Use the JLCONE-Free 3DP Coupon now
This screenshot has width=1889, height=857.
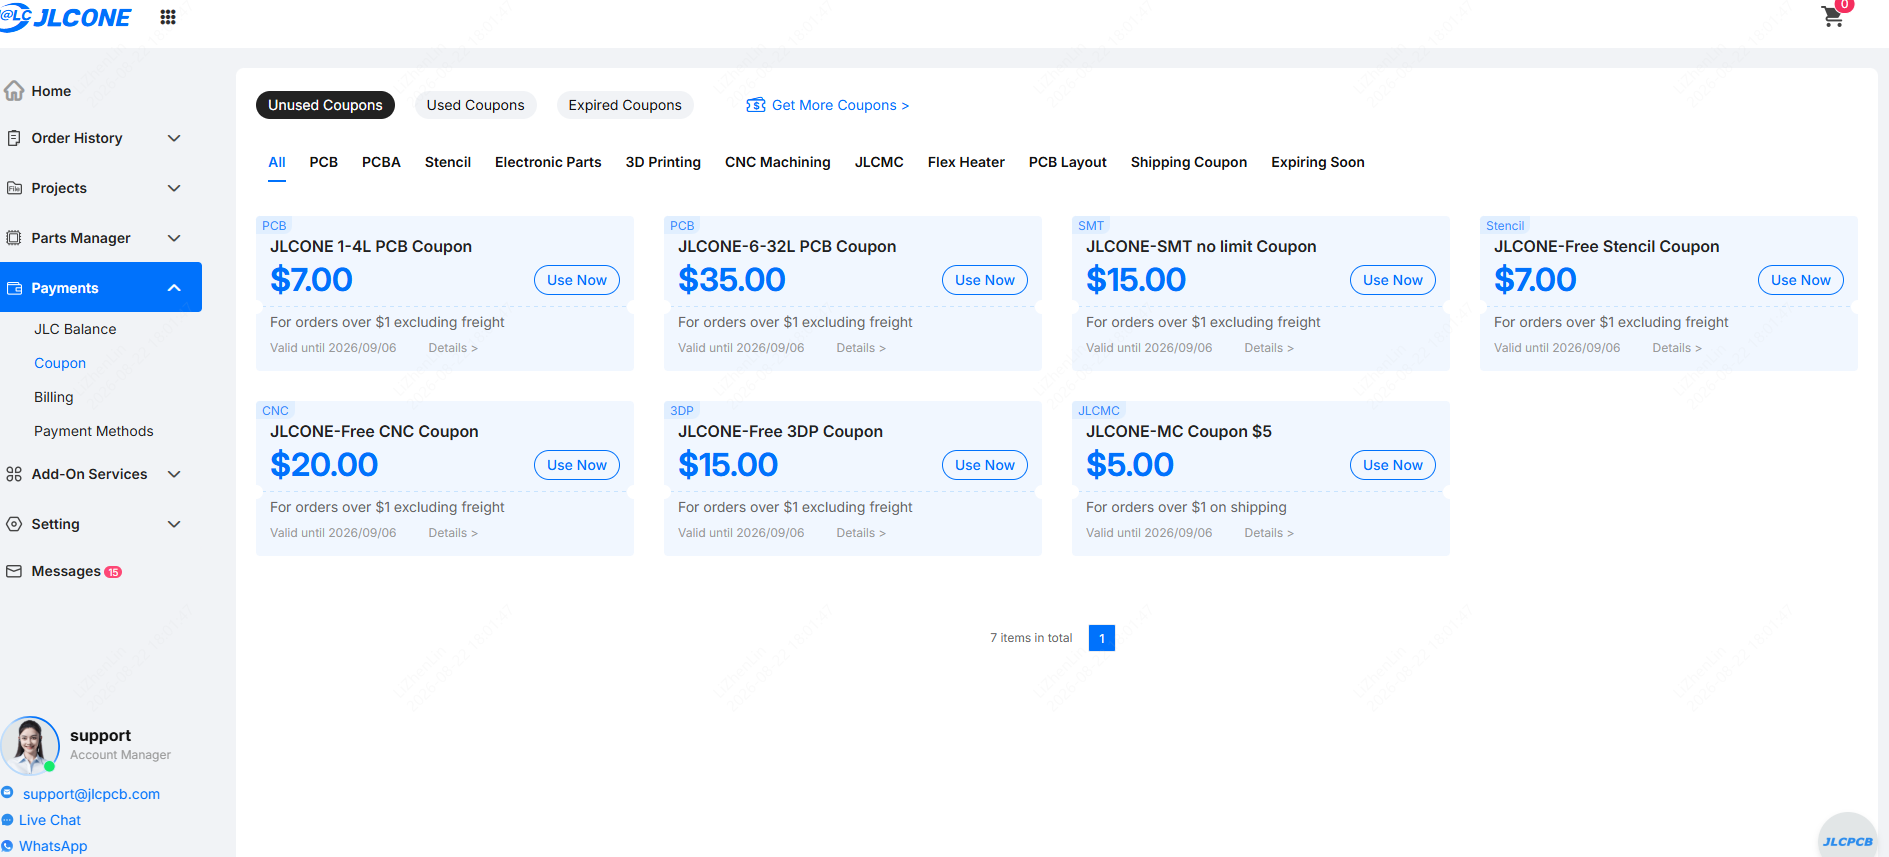pyautogui.click(x=985, y=465)
